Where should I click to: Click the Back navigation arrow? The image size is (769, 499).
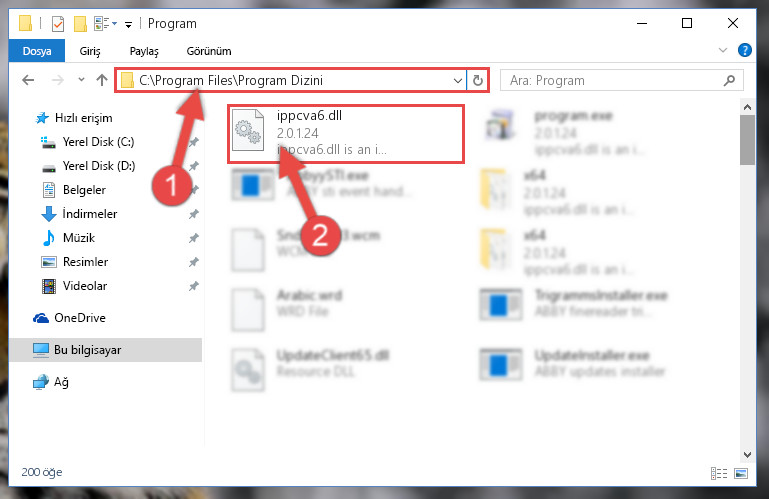coord(28,80)
